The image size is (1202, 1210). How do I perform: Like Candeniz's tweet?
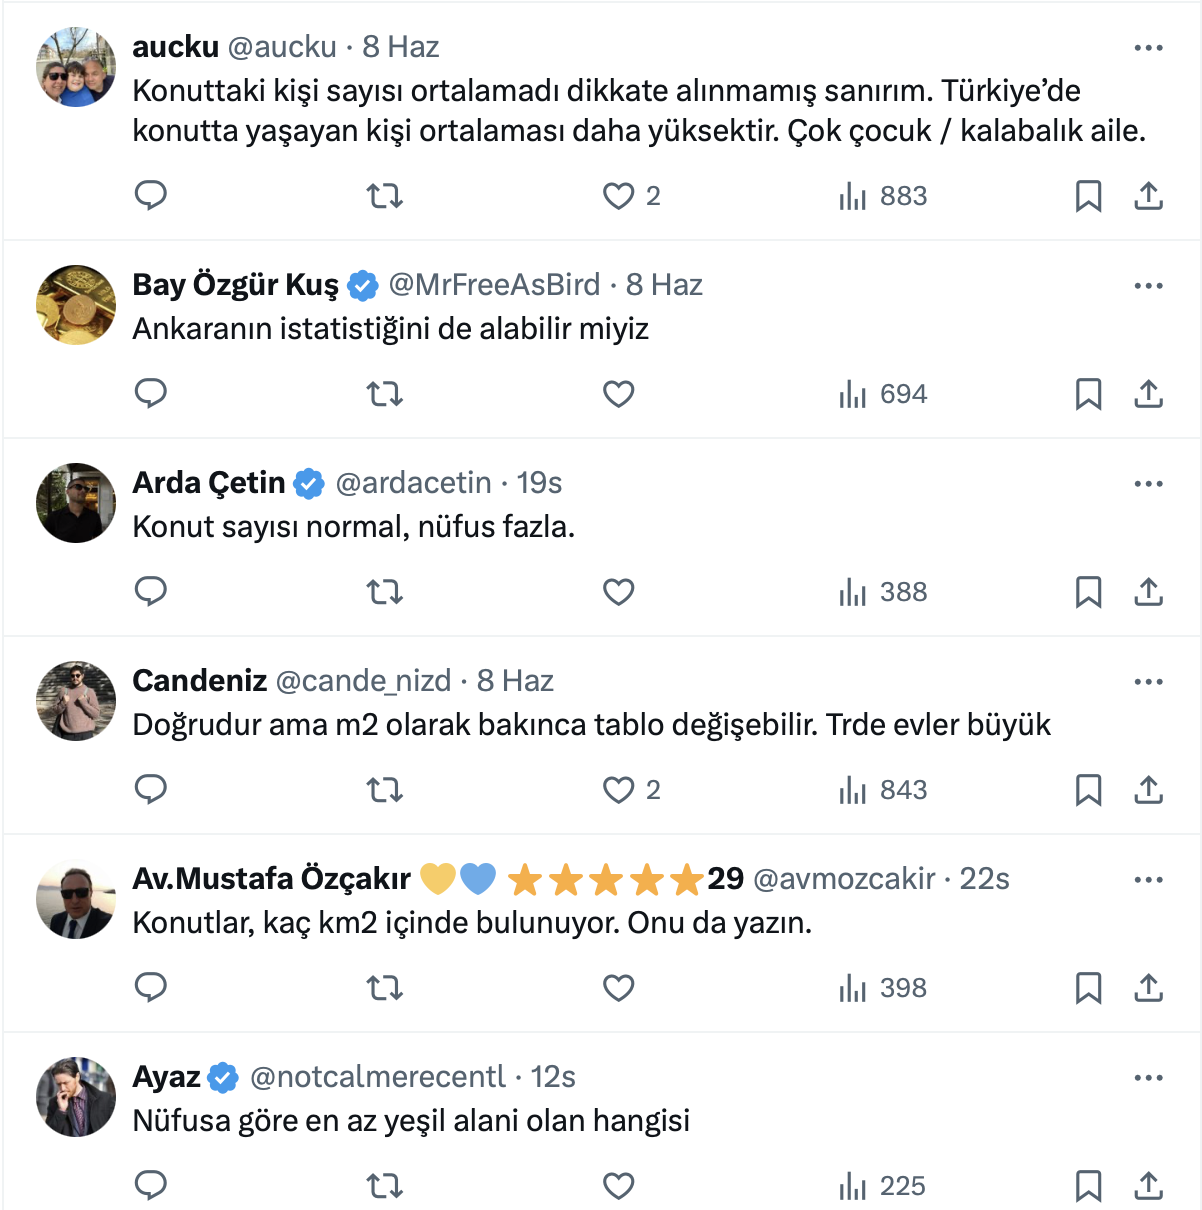click(619, 790)
